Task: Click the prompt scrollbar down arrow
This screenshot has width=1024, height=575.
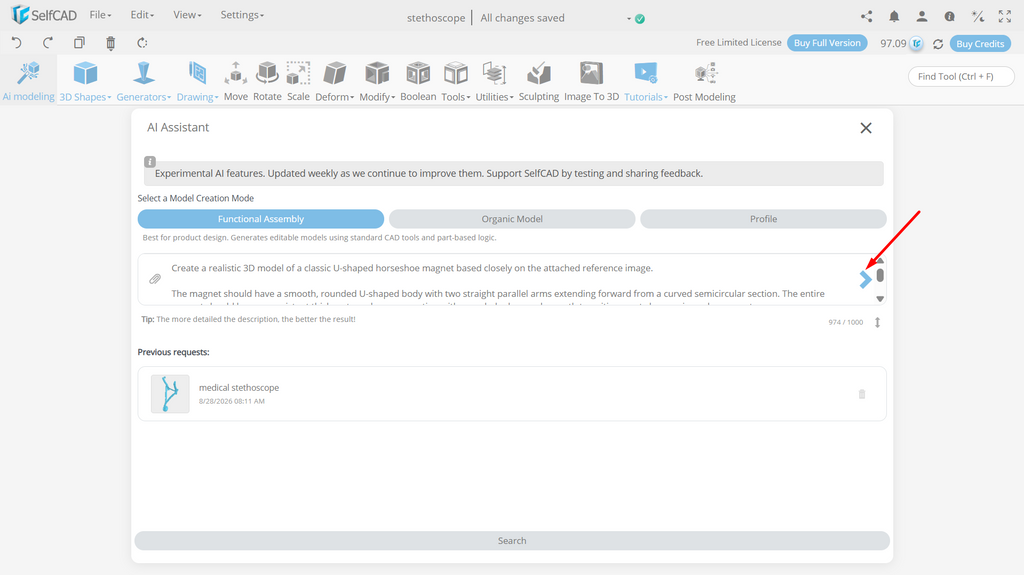Action: (x=880, y=299)
